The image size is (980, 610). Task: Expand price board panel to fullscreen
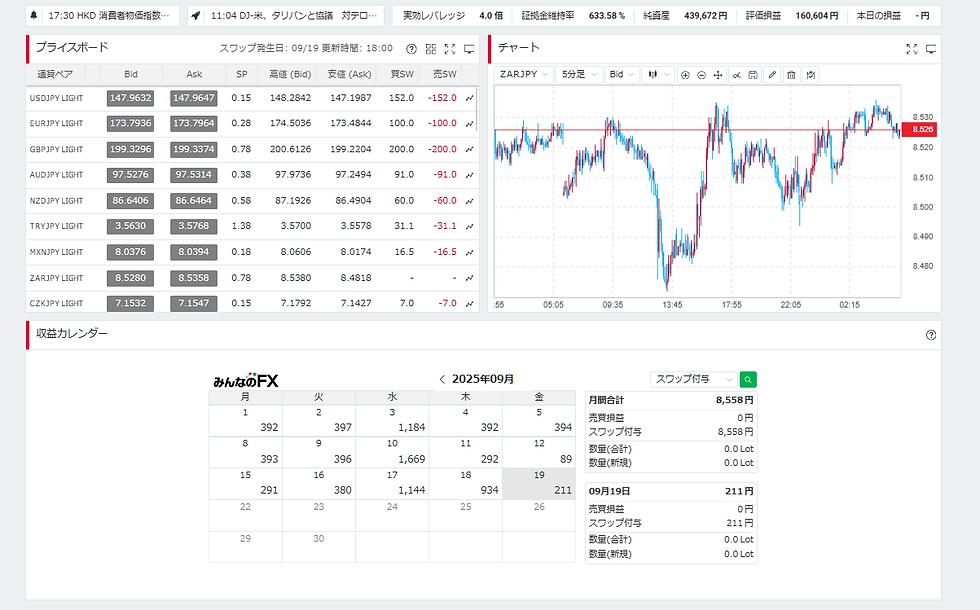click(x=450, y=49)
